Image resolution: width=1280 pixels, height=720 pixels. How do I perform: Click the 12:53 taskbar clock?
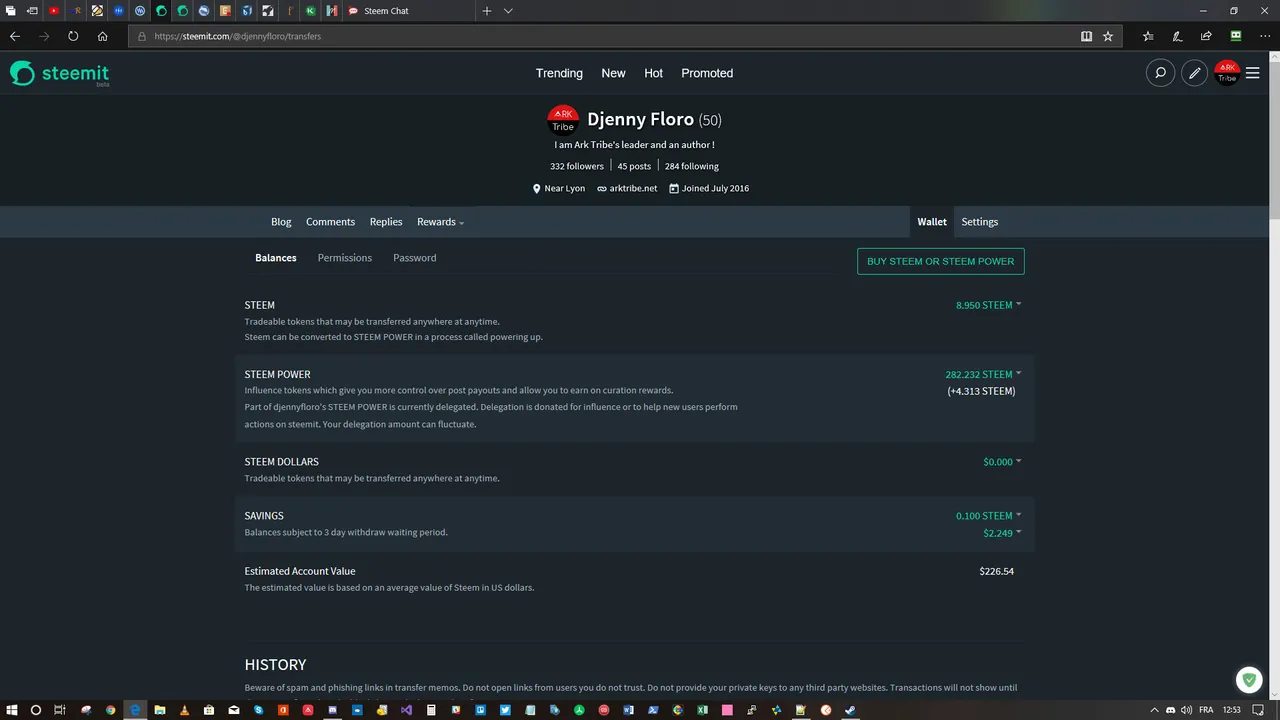(1232, 710)
